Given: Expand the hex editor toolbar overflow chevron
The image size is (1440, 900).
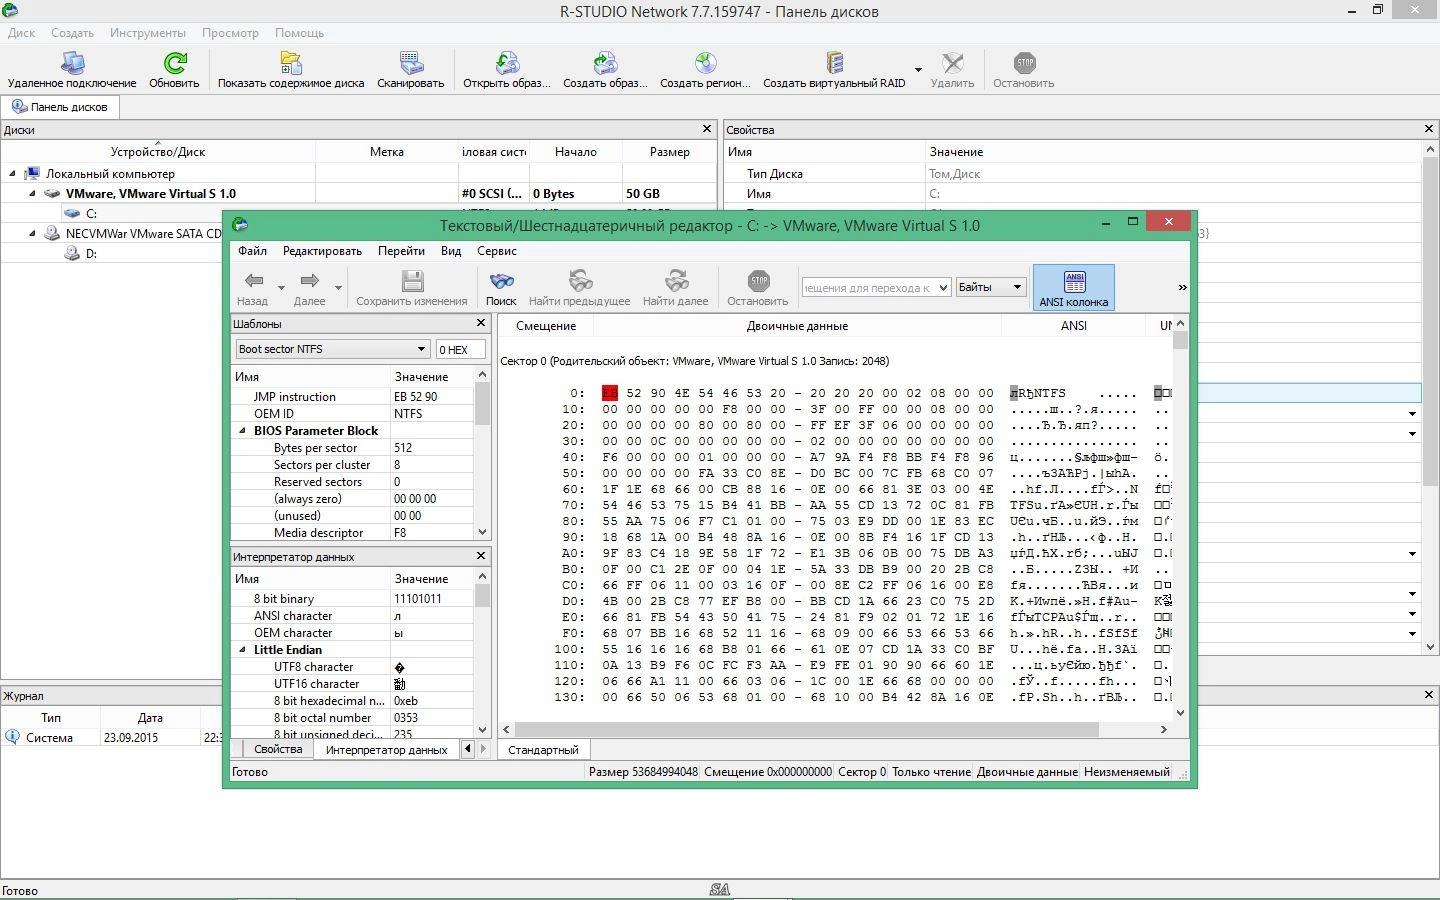Looking at the screenshot, I should (x=1182, y=287).
